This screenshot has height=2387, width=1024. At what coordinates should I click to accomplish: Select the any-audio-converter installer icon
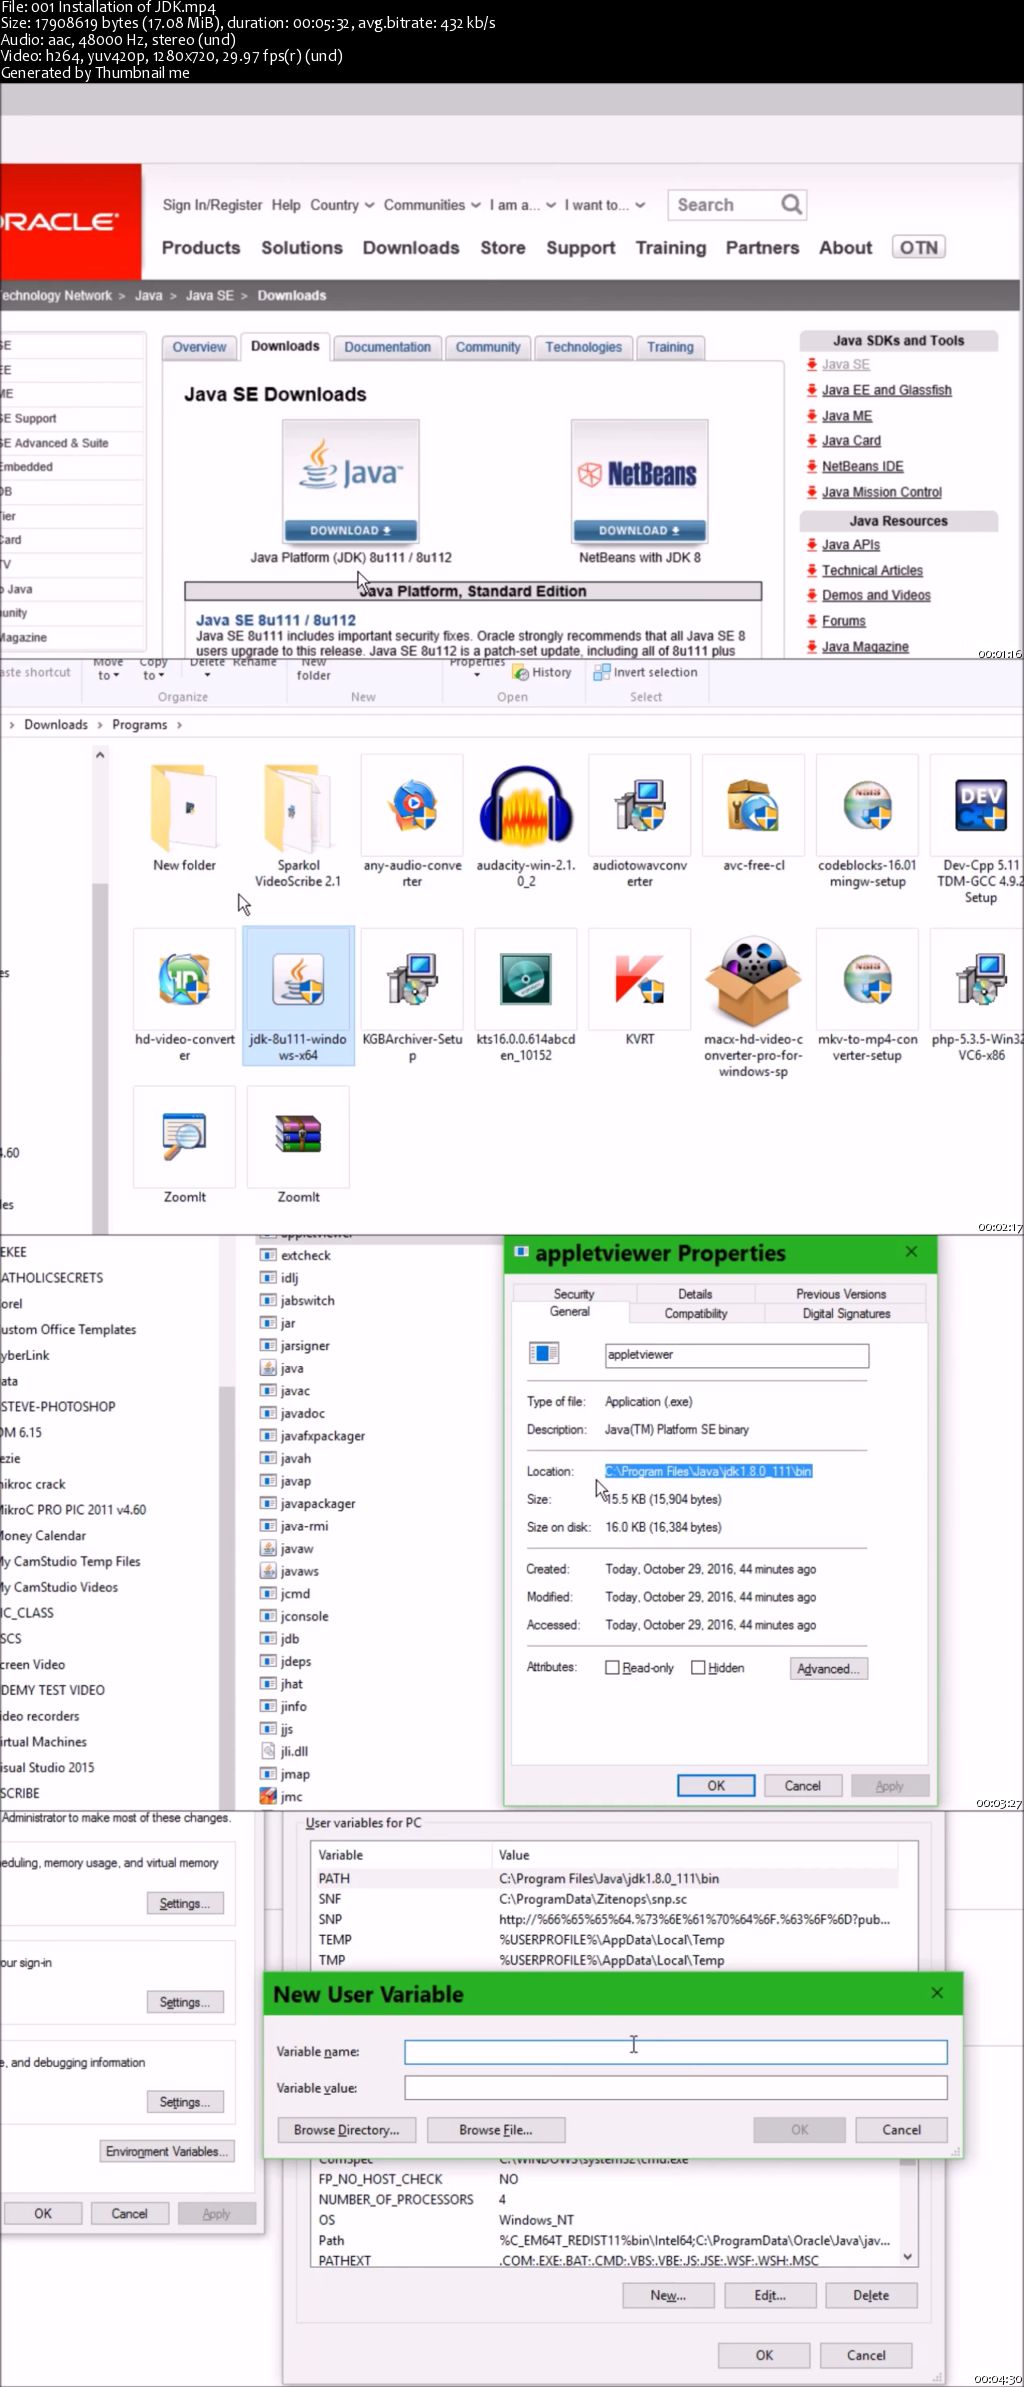(412, 807)
